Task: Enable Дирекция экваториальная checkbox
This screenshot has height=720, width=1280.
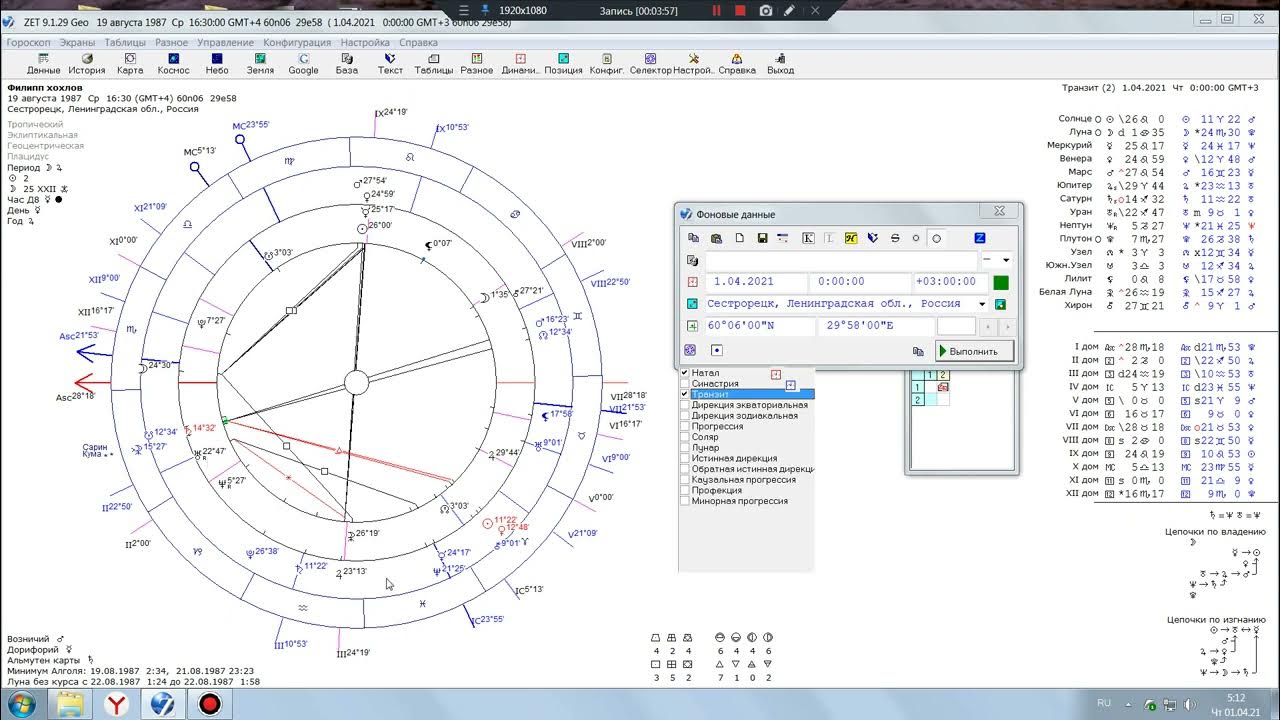Action: tap(685, 405)
